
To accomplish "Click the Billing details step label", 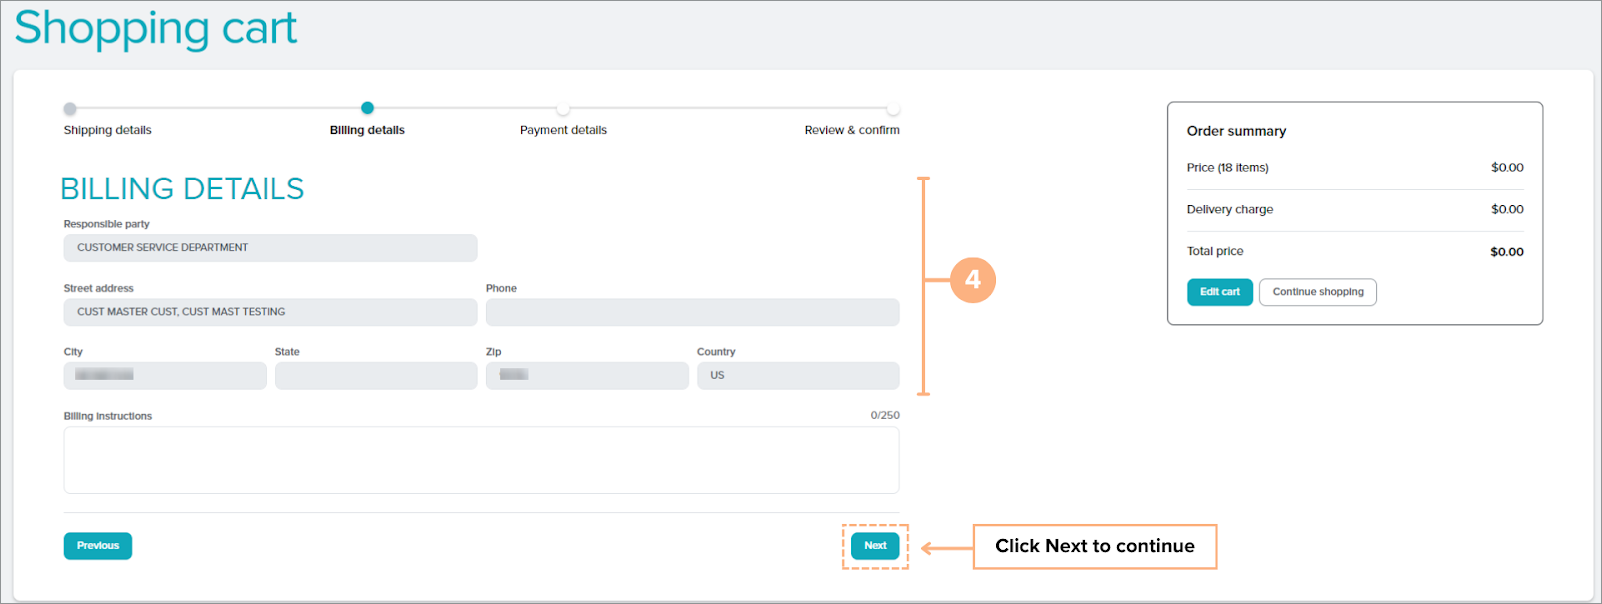I will [367, 130].
